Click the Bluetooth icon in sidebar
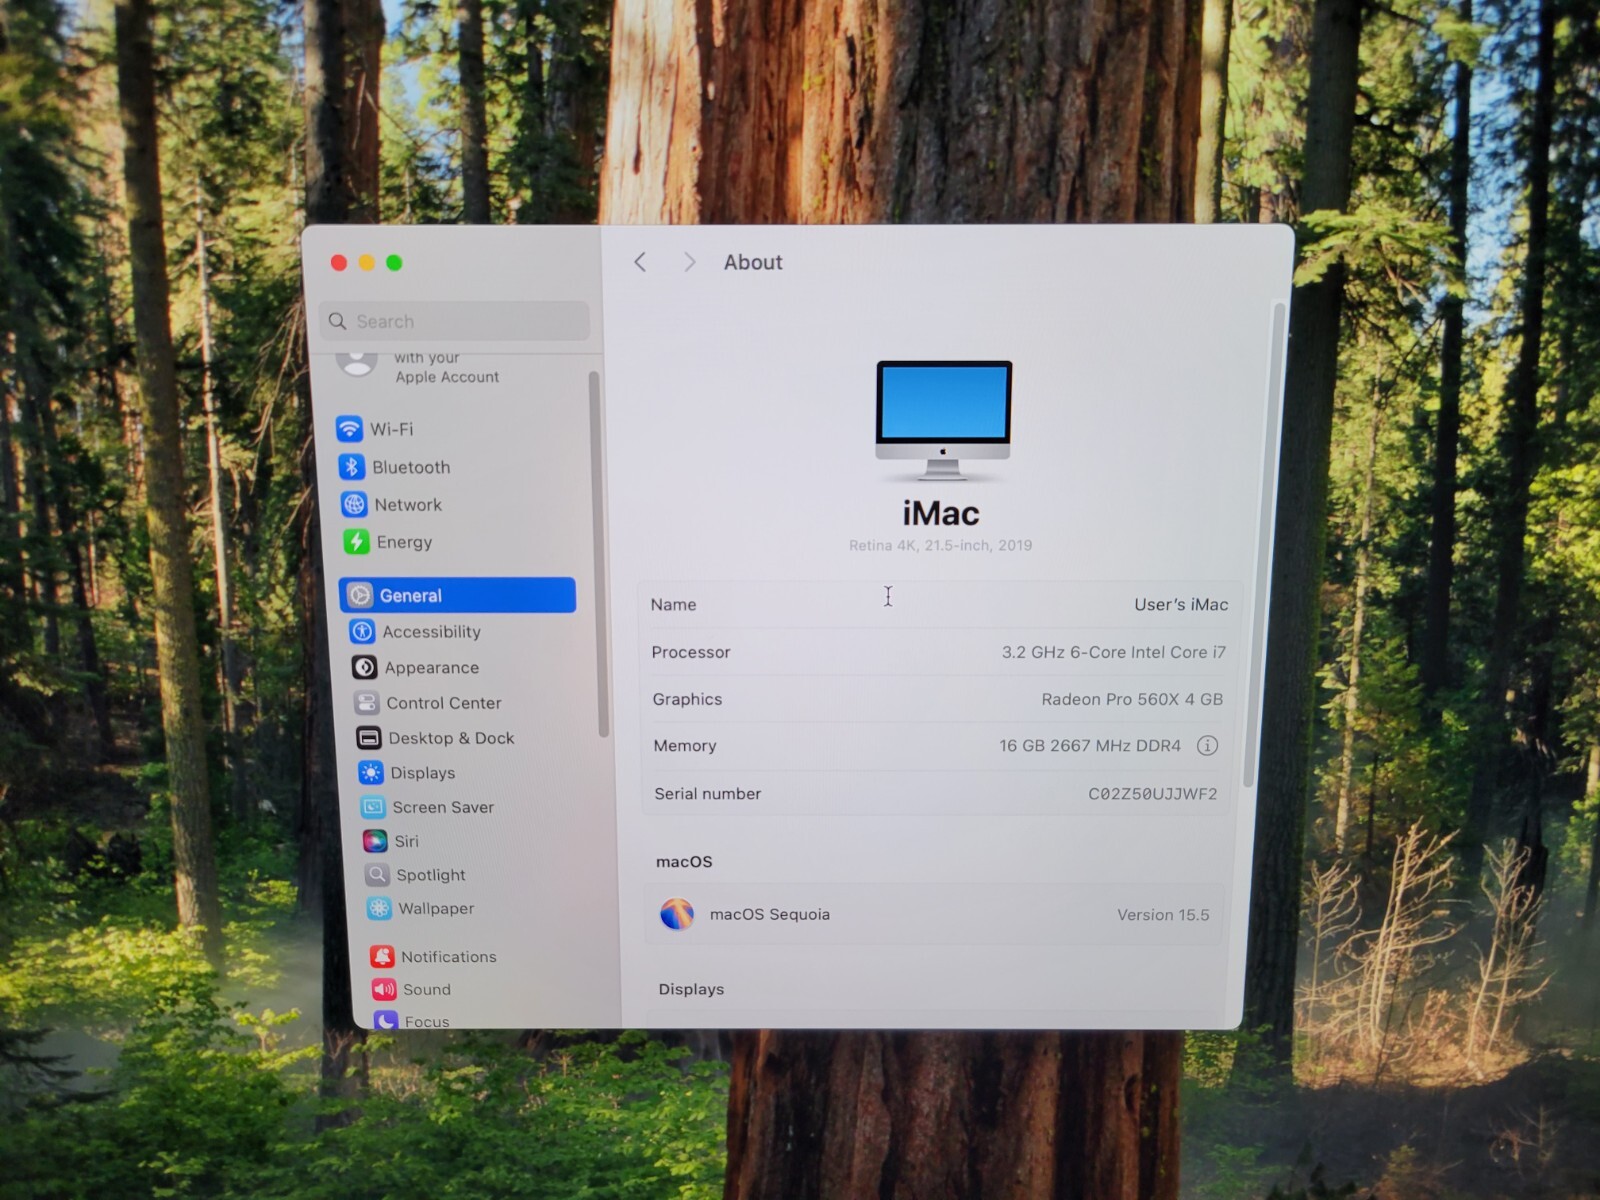Screen dimensions: 1600x1200 click(351, 467)
